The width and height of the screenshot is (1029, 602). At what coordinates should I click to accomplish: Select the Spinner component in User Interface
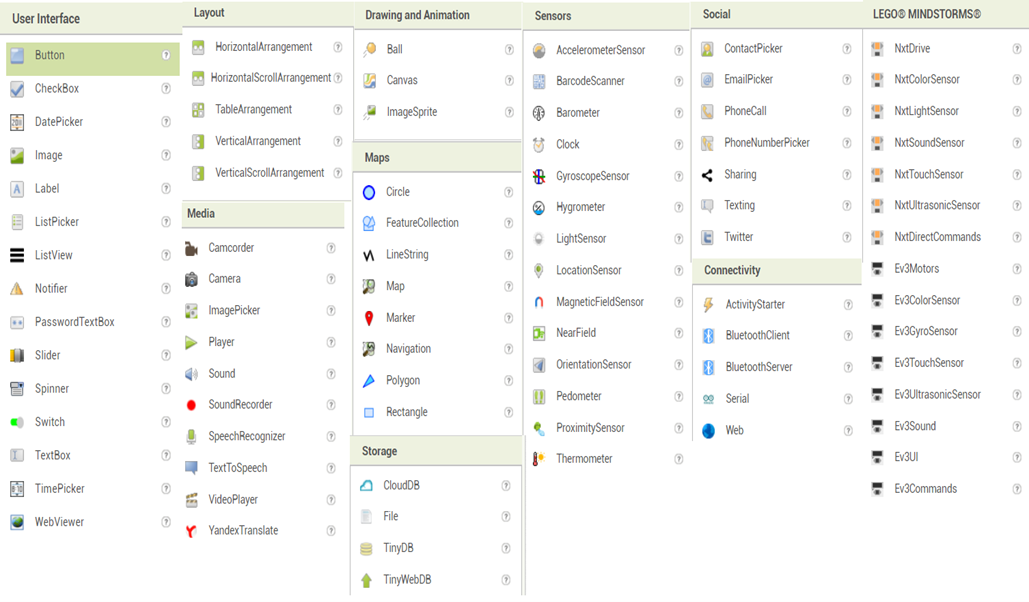coord(51,389)
